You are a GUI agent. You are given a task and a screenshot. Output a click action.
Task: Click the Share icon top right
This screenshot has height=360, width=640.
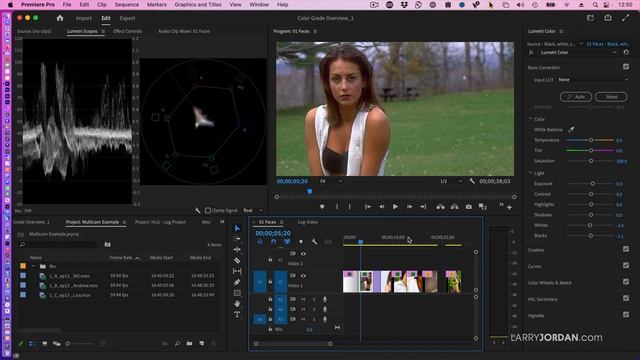pos(608,18)
